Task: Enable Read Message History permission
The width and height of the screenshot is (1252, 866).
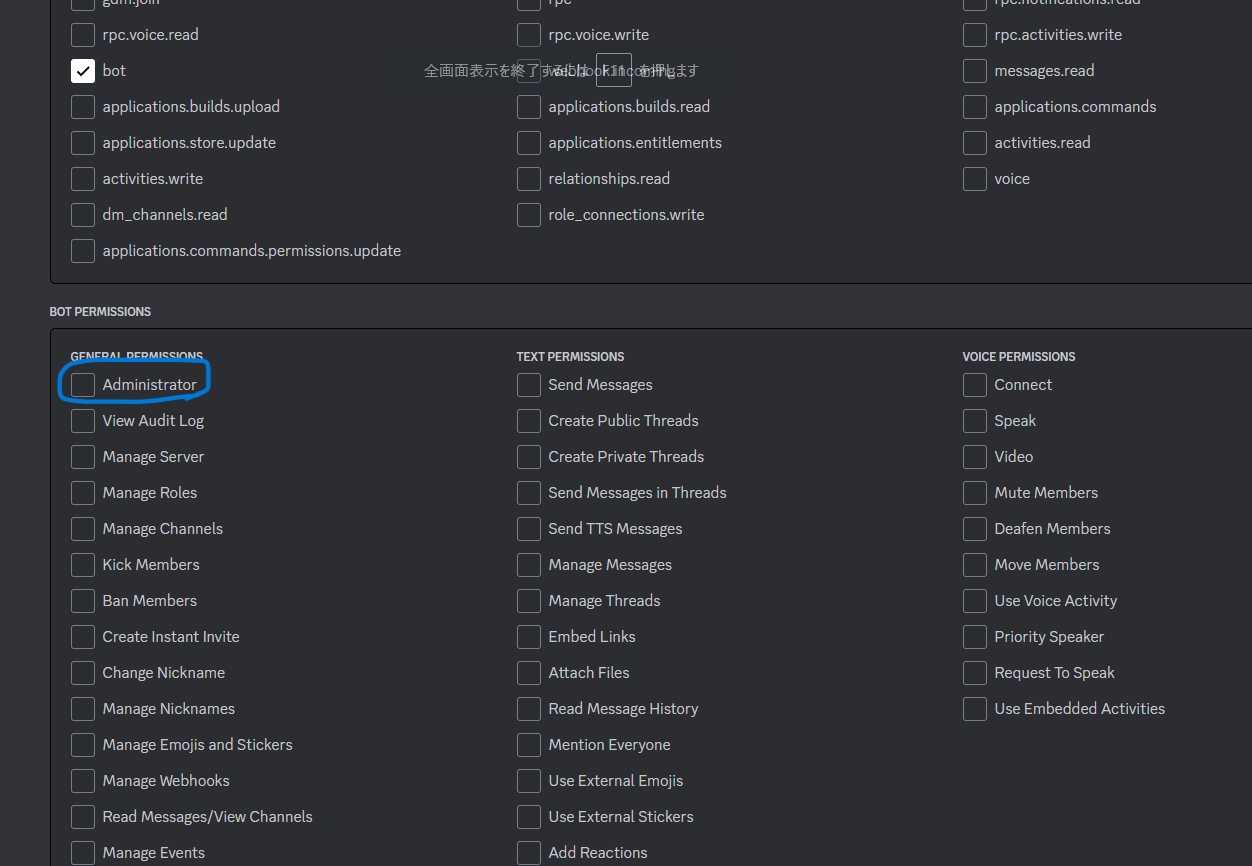Action: (529, 709)
